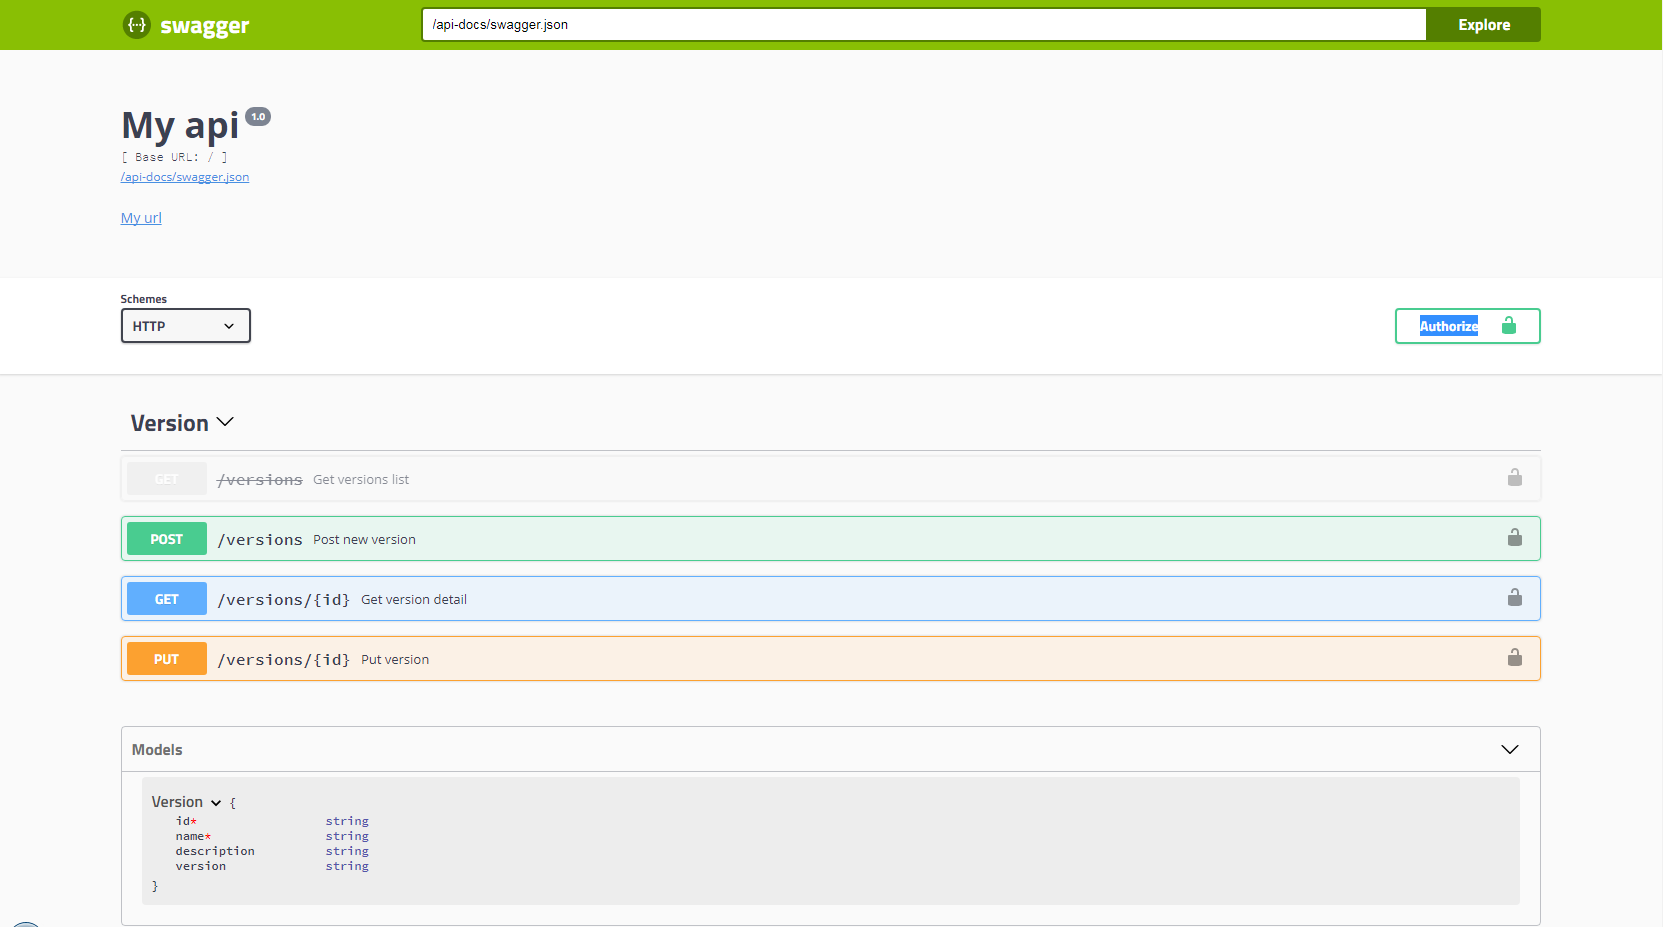Click the POST method badge

pos(166,538)
